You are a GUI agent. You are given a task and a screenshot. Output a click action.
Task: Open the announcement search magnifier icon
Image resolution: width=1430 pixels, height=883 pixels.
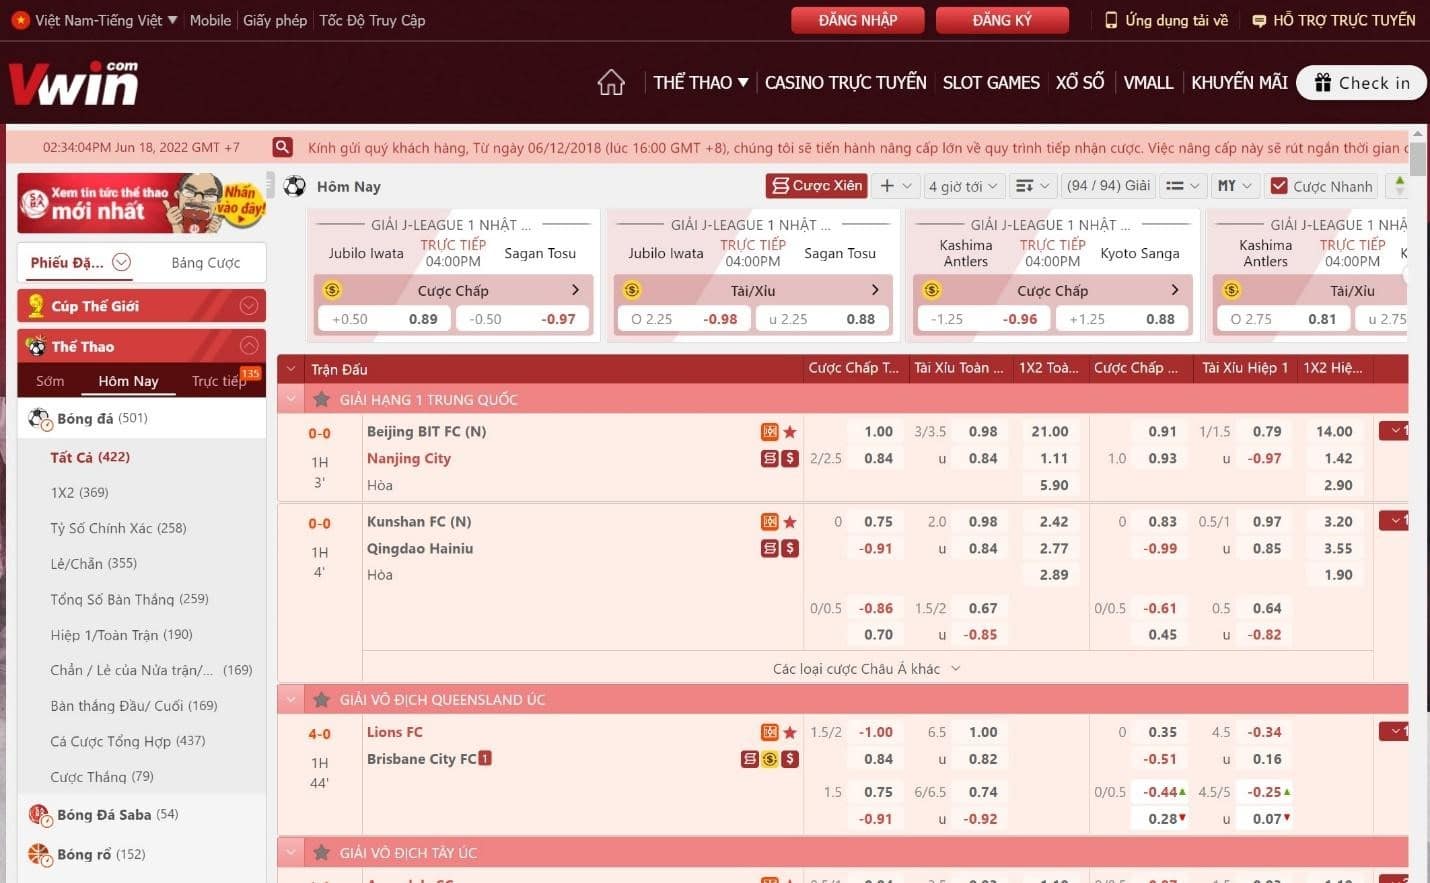(283, 147)
